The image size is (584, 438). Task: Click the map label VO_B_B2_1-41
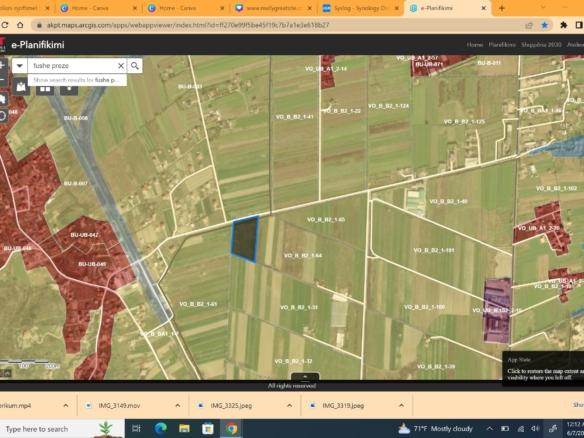click(294, 117)
